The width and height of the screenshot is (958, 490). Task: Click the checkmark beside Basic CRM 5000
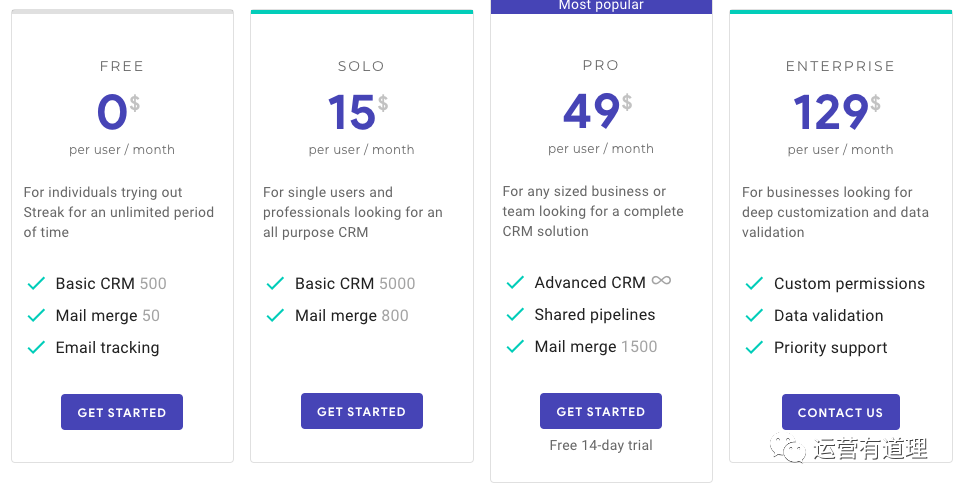click(x=276, y=283)
